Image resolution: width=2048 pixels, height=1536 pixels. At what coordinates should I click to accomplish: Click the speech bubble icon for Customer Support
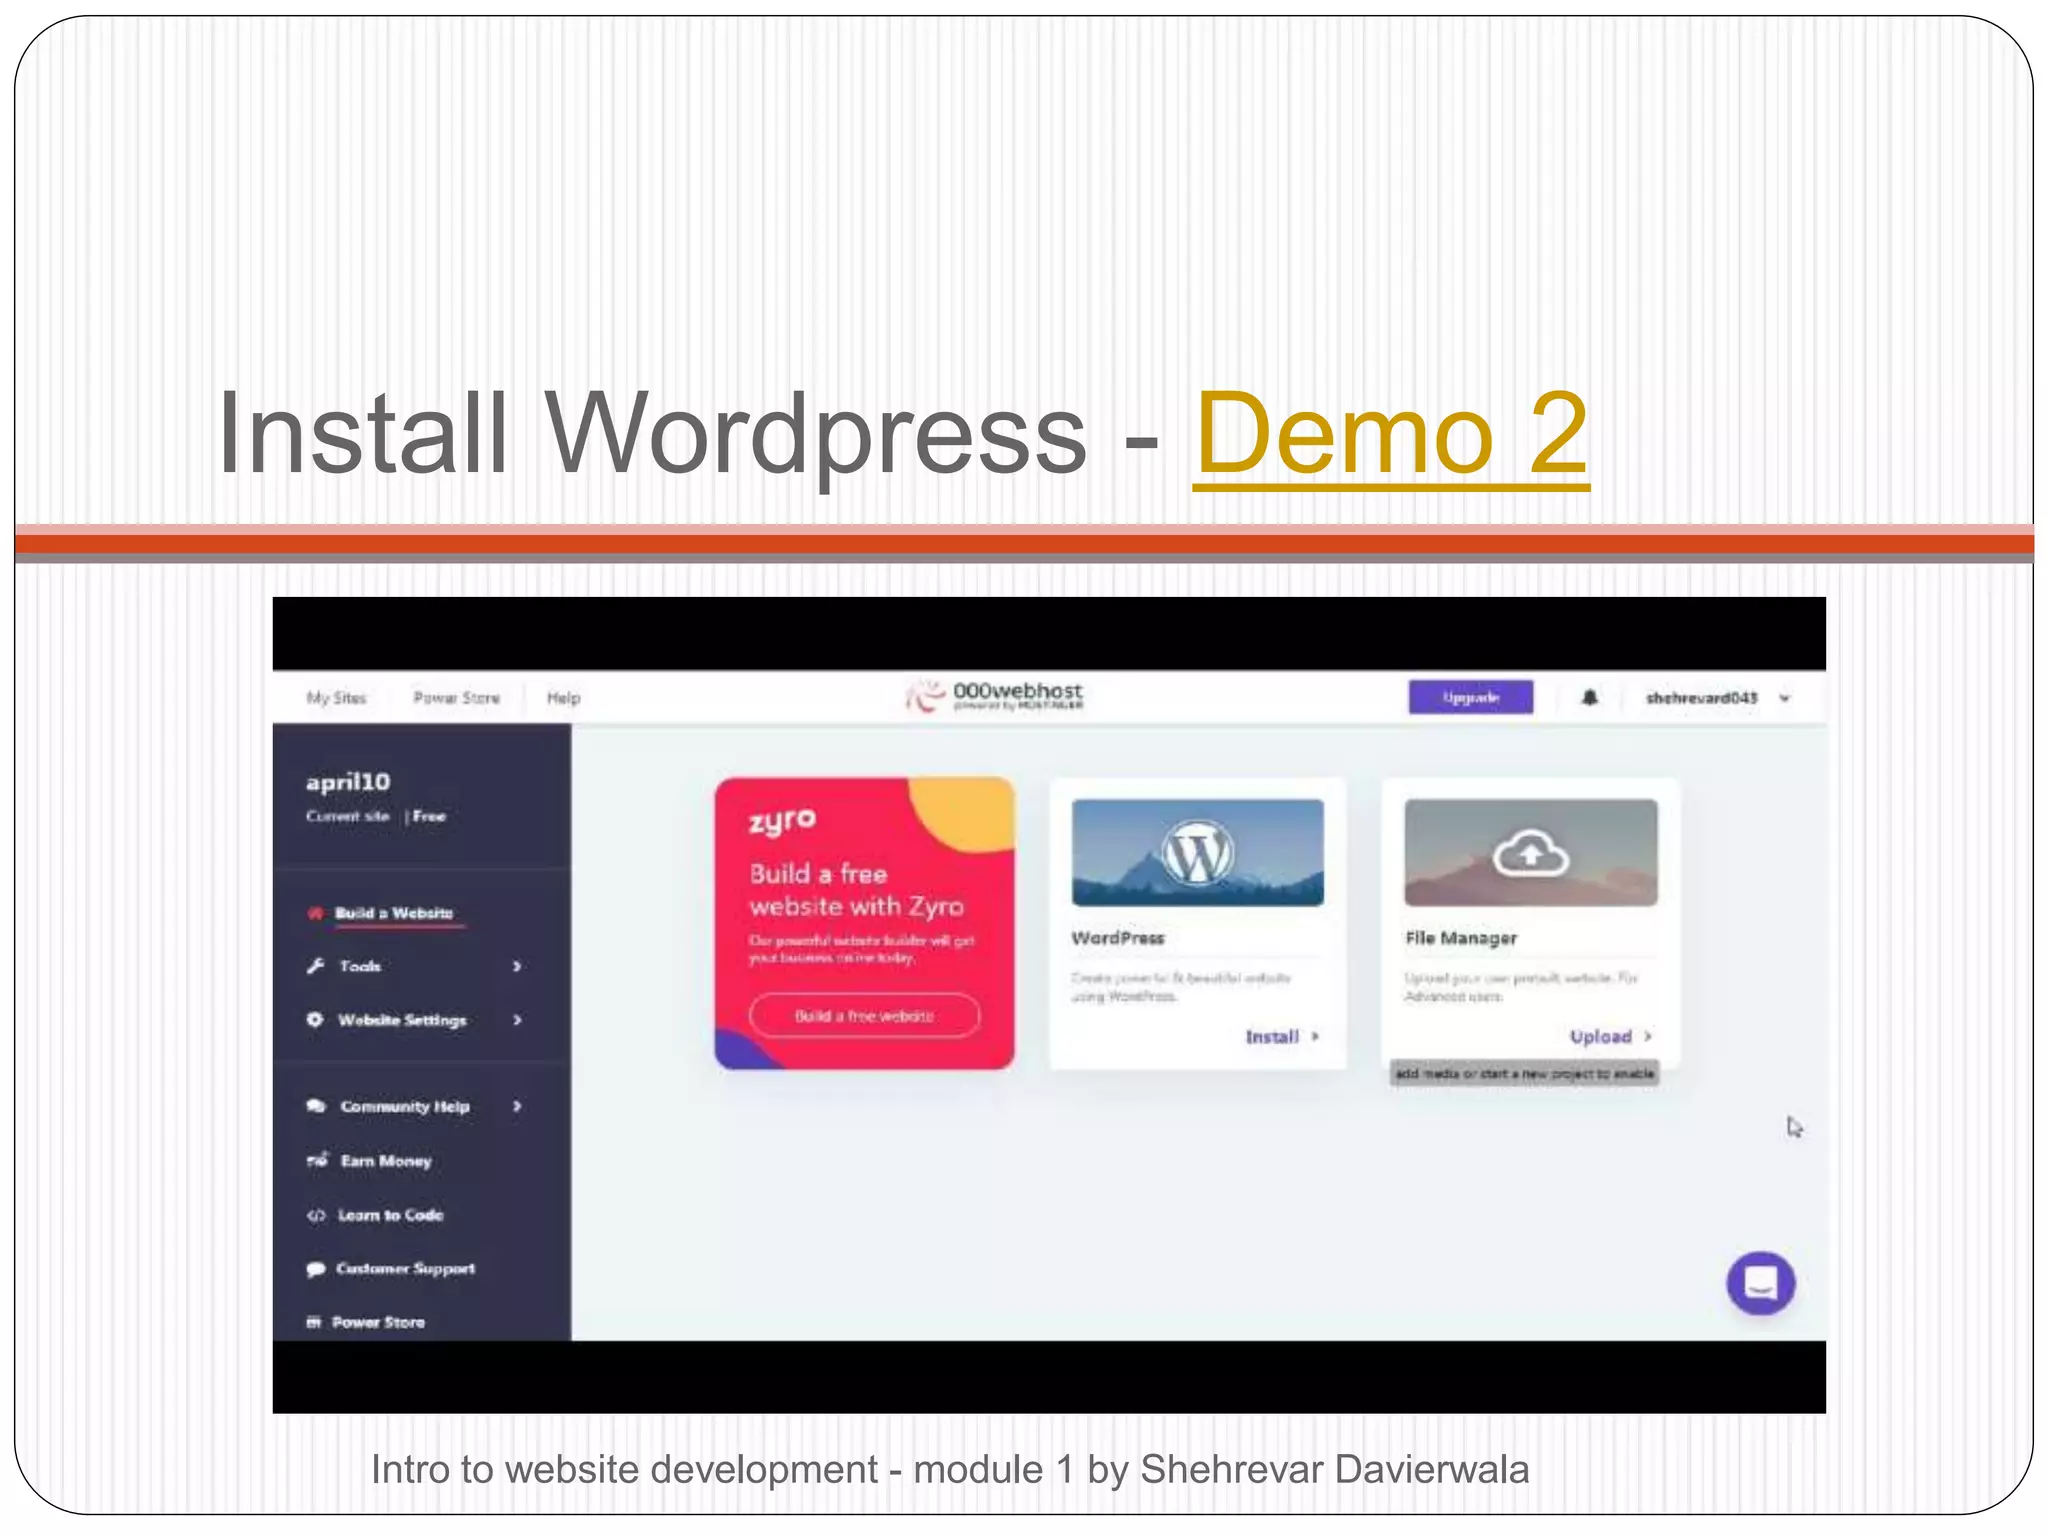point(316,1268)
